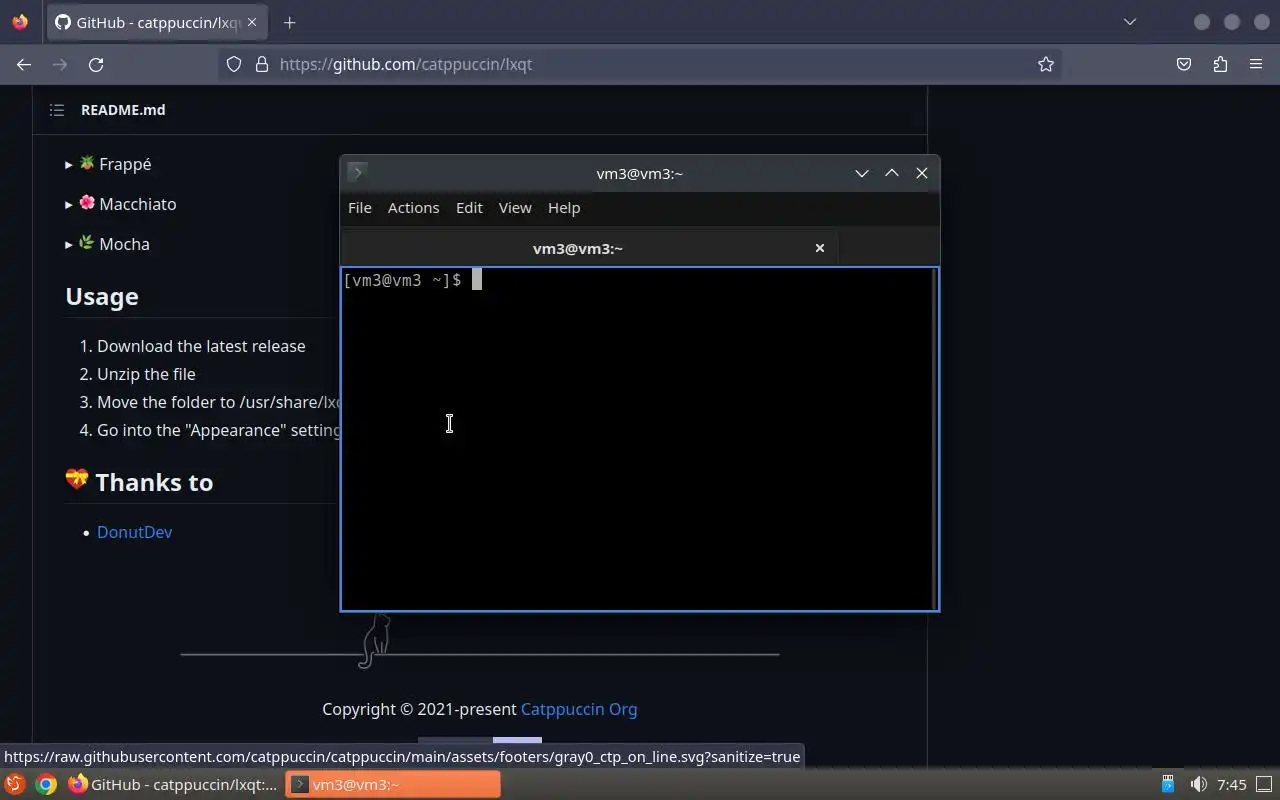Expand the Mocha section
This screenshot has width=1280, height=800.
click(107, 244)
